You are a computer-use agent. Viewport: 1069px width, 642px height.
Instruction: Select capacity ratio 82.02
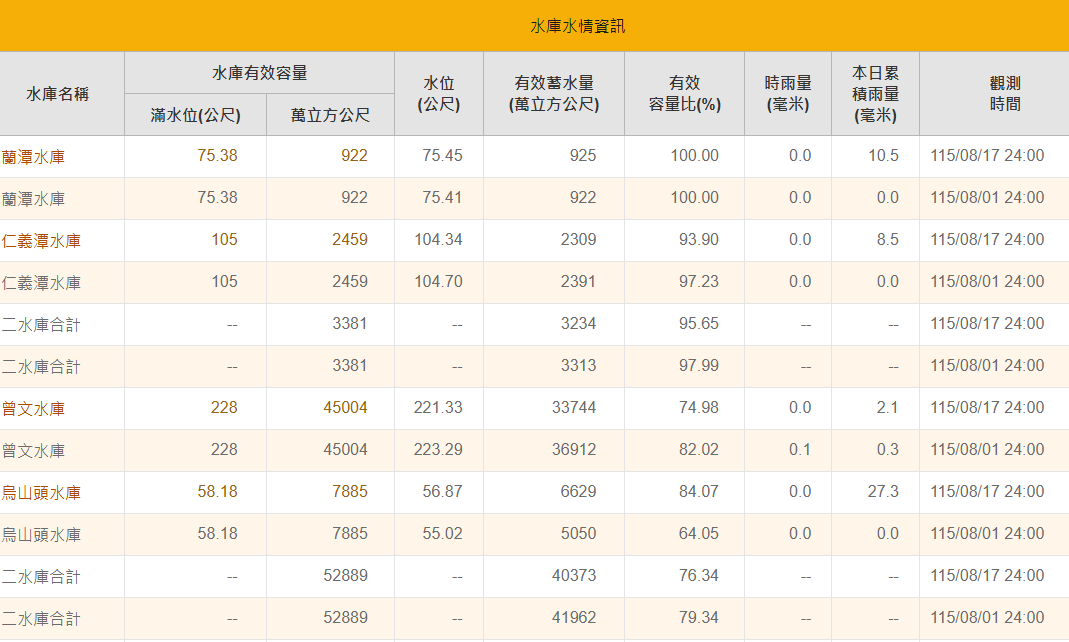tap(699, 450)
